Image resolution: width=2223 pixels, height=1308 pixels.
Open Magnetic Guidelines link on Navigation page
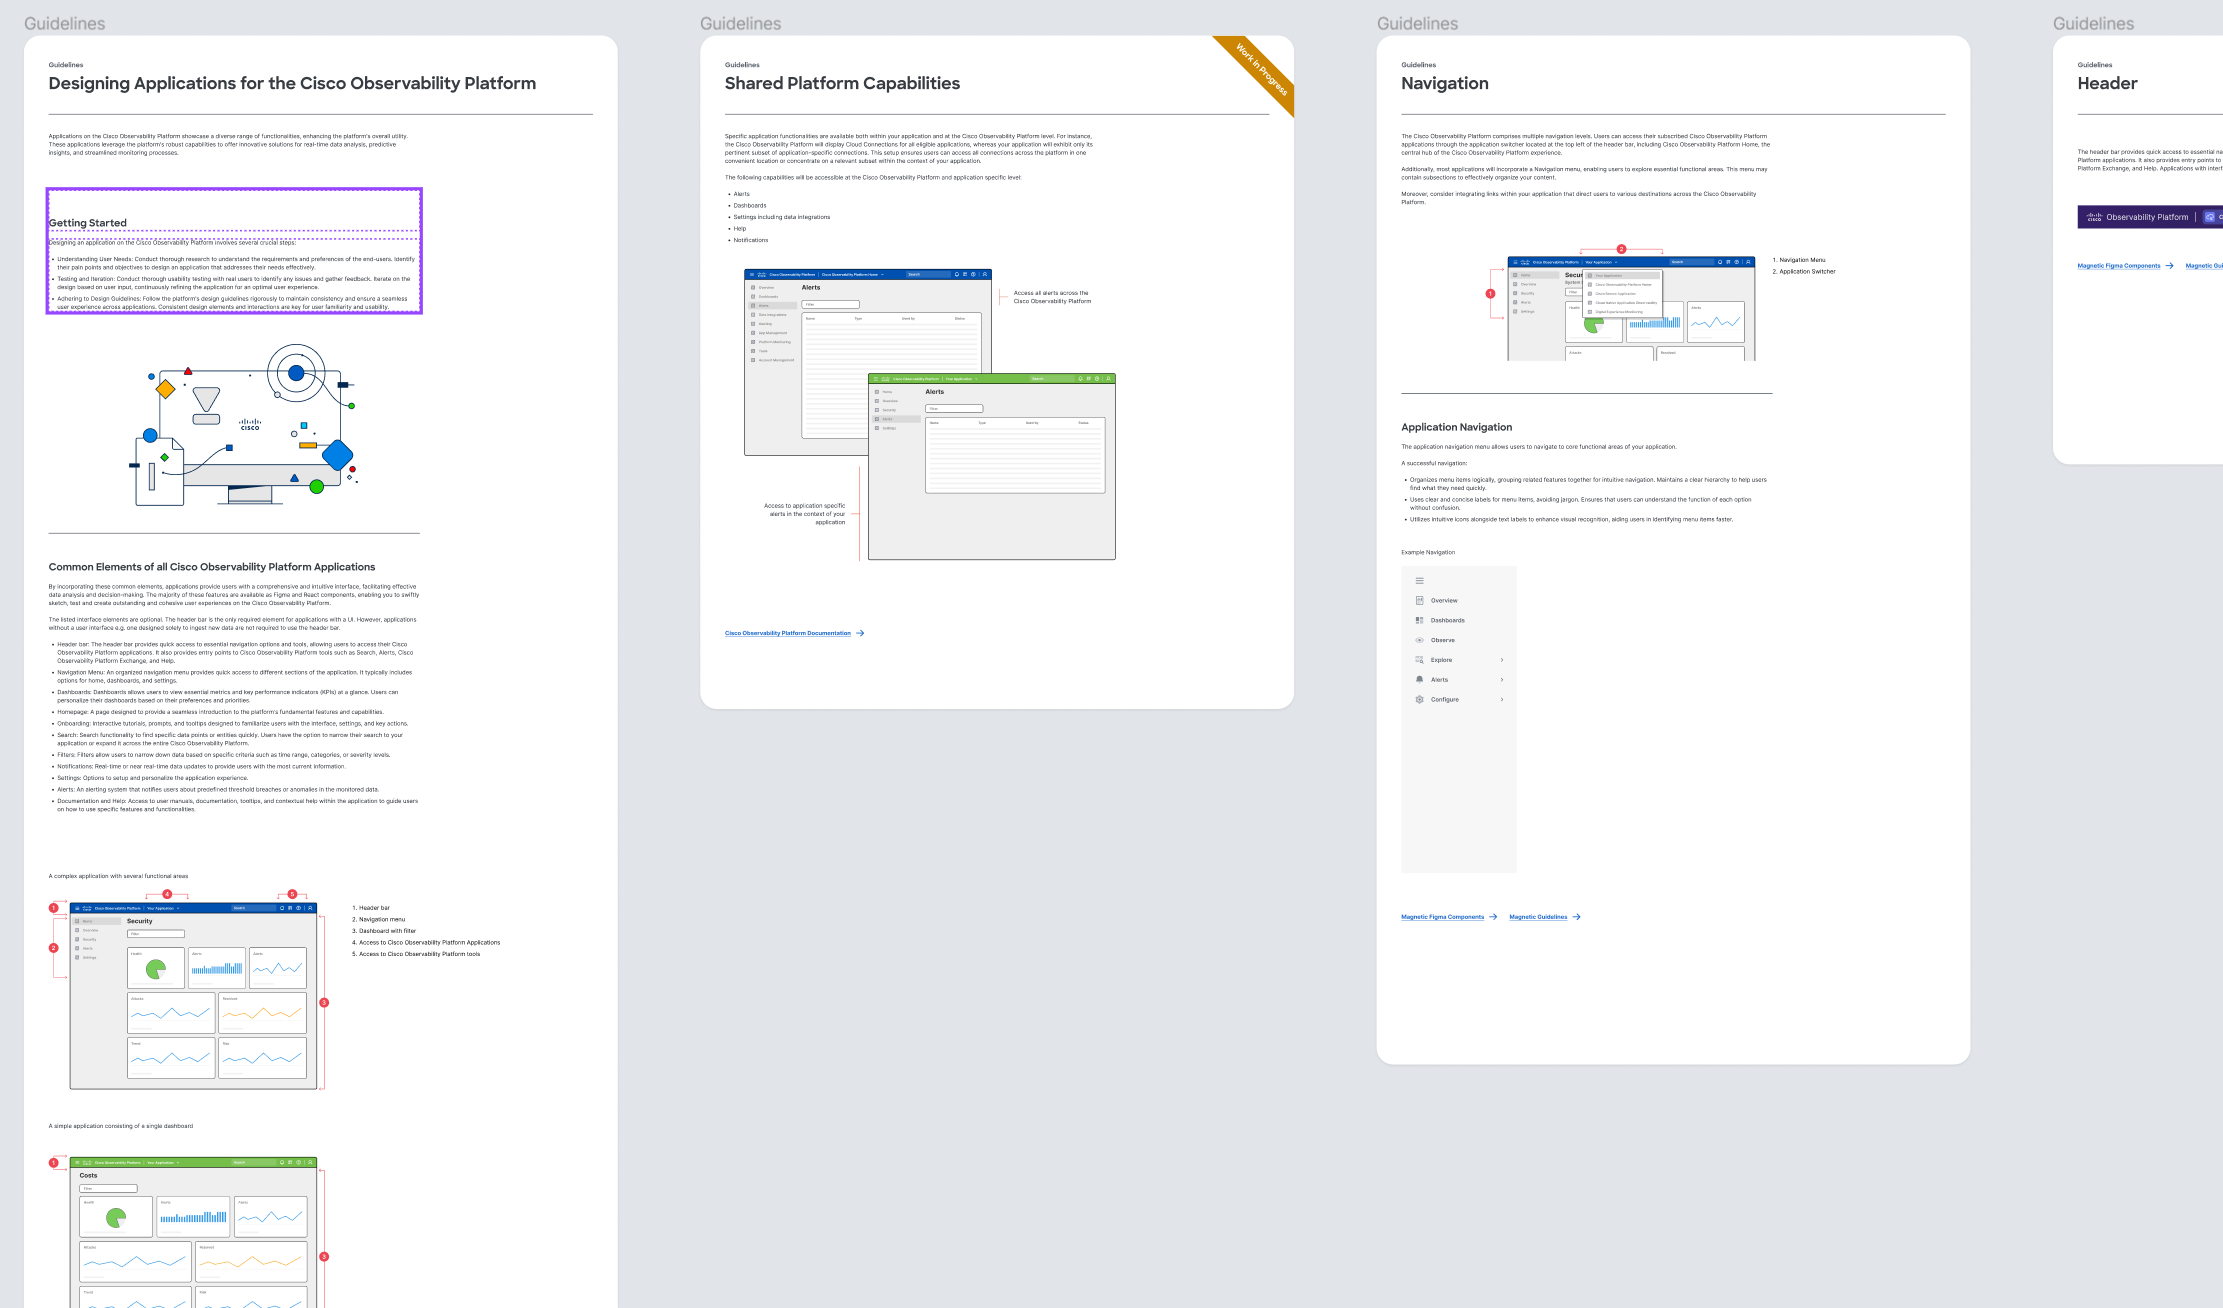pyautogui.click(x=1538, y=917)
